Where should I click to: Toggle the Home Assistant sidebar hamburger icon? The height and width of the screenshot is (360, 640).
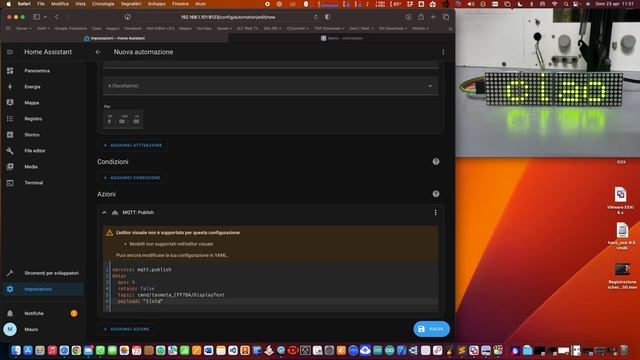pos(10,52)
